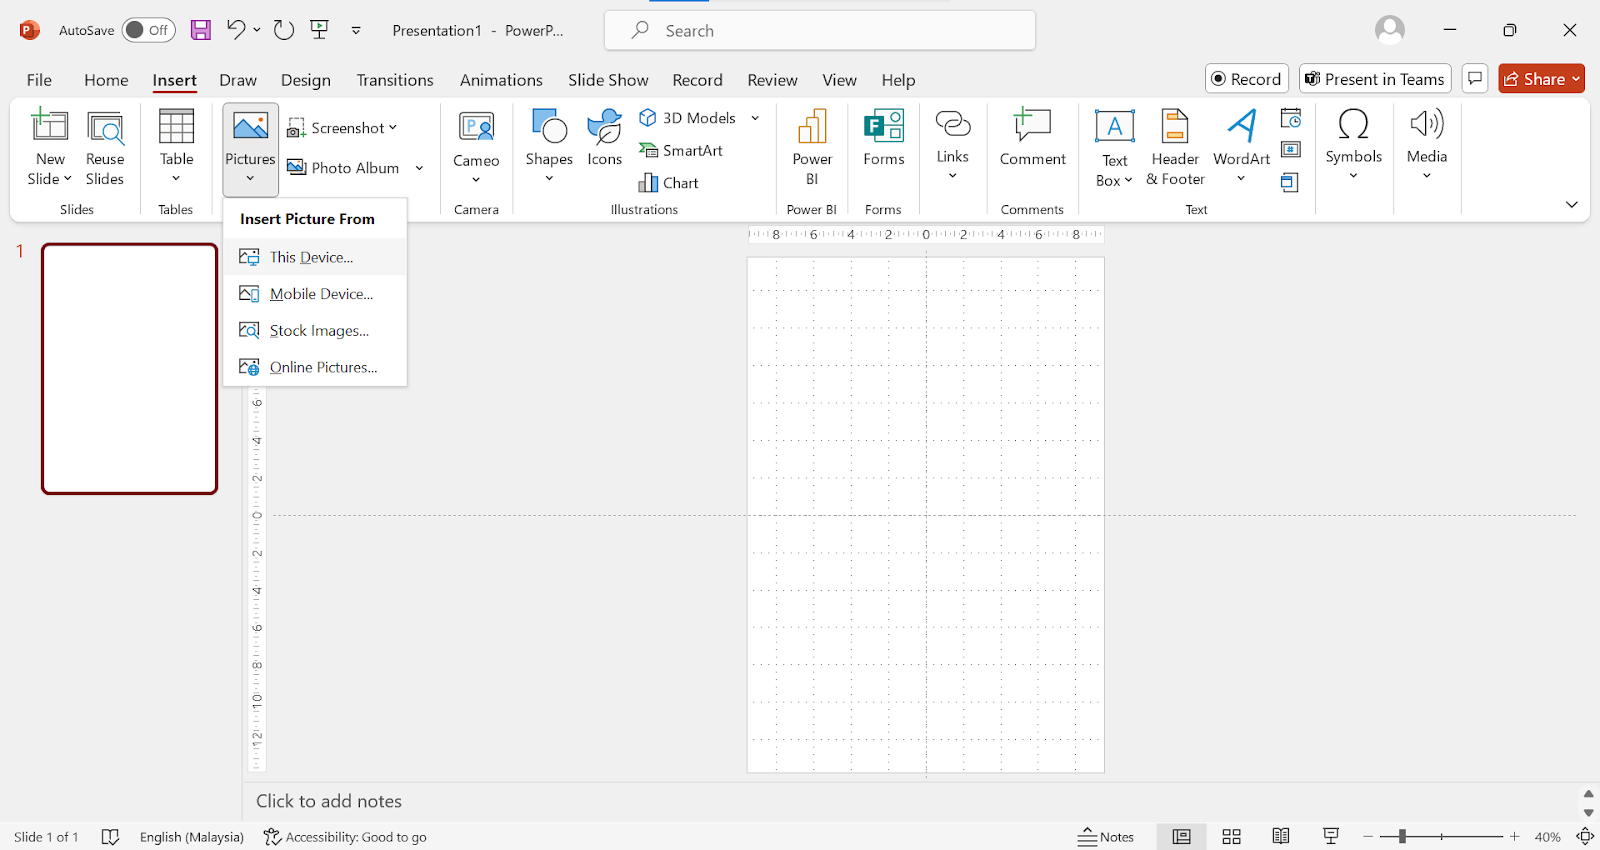Expand the Pictures dropdown arrow

click(x=250, y=179)
